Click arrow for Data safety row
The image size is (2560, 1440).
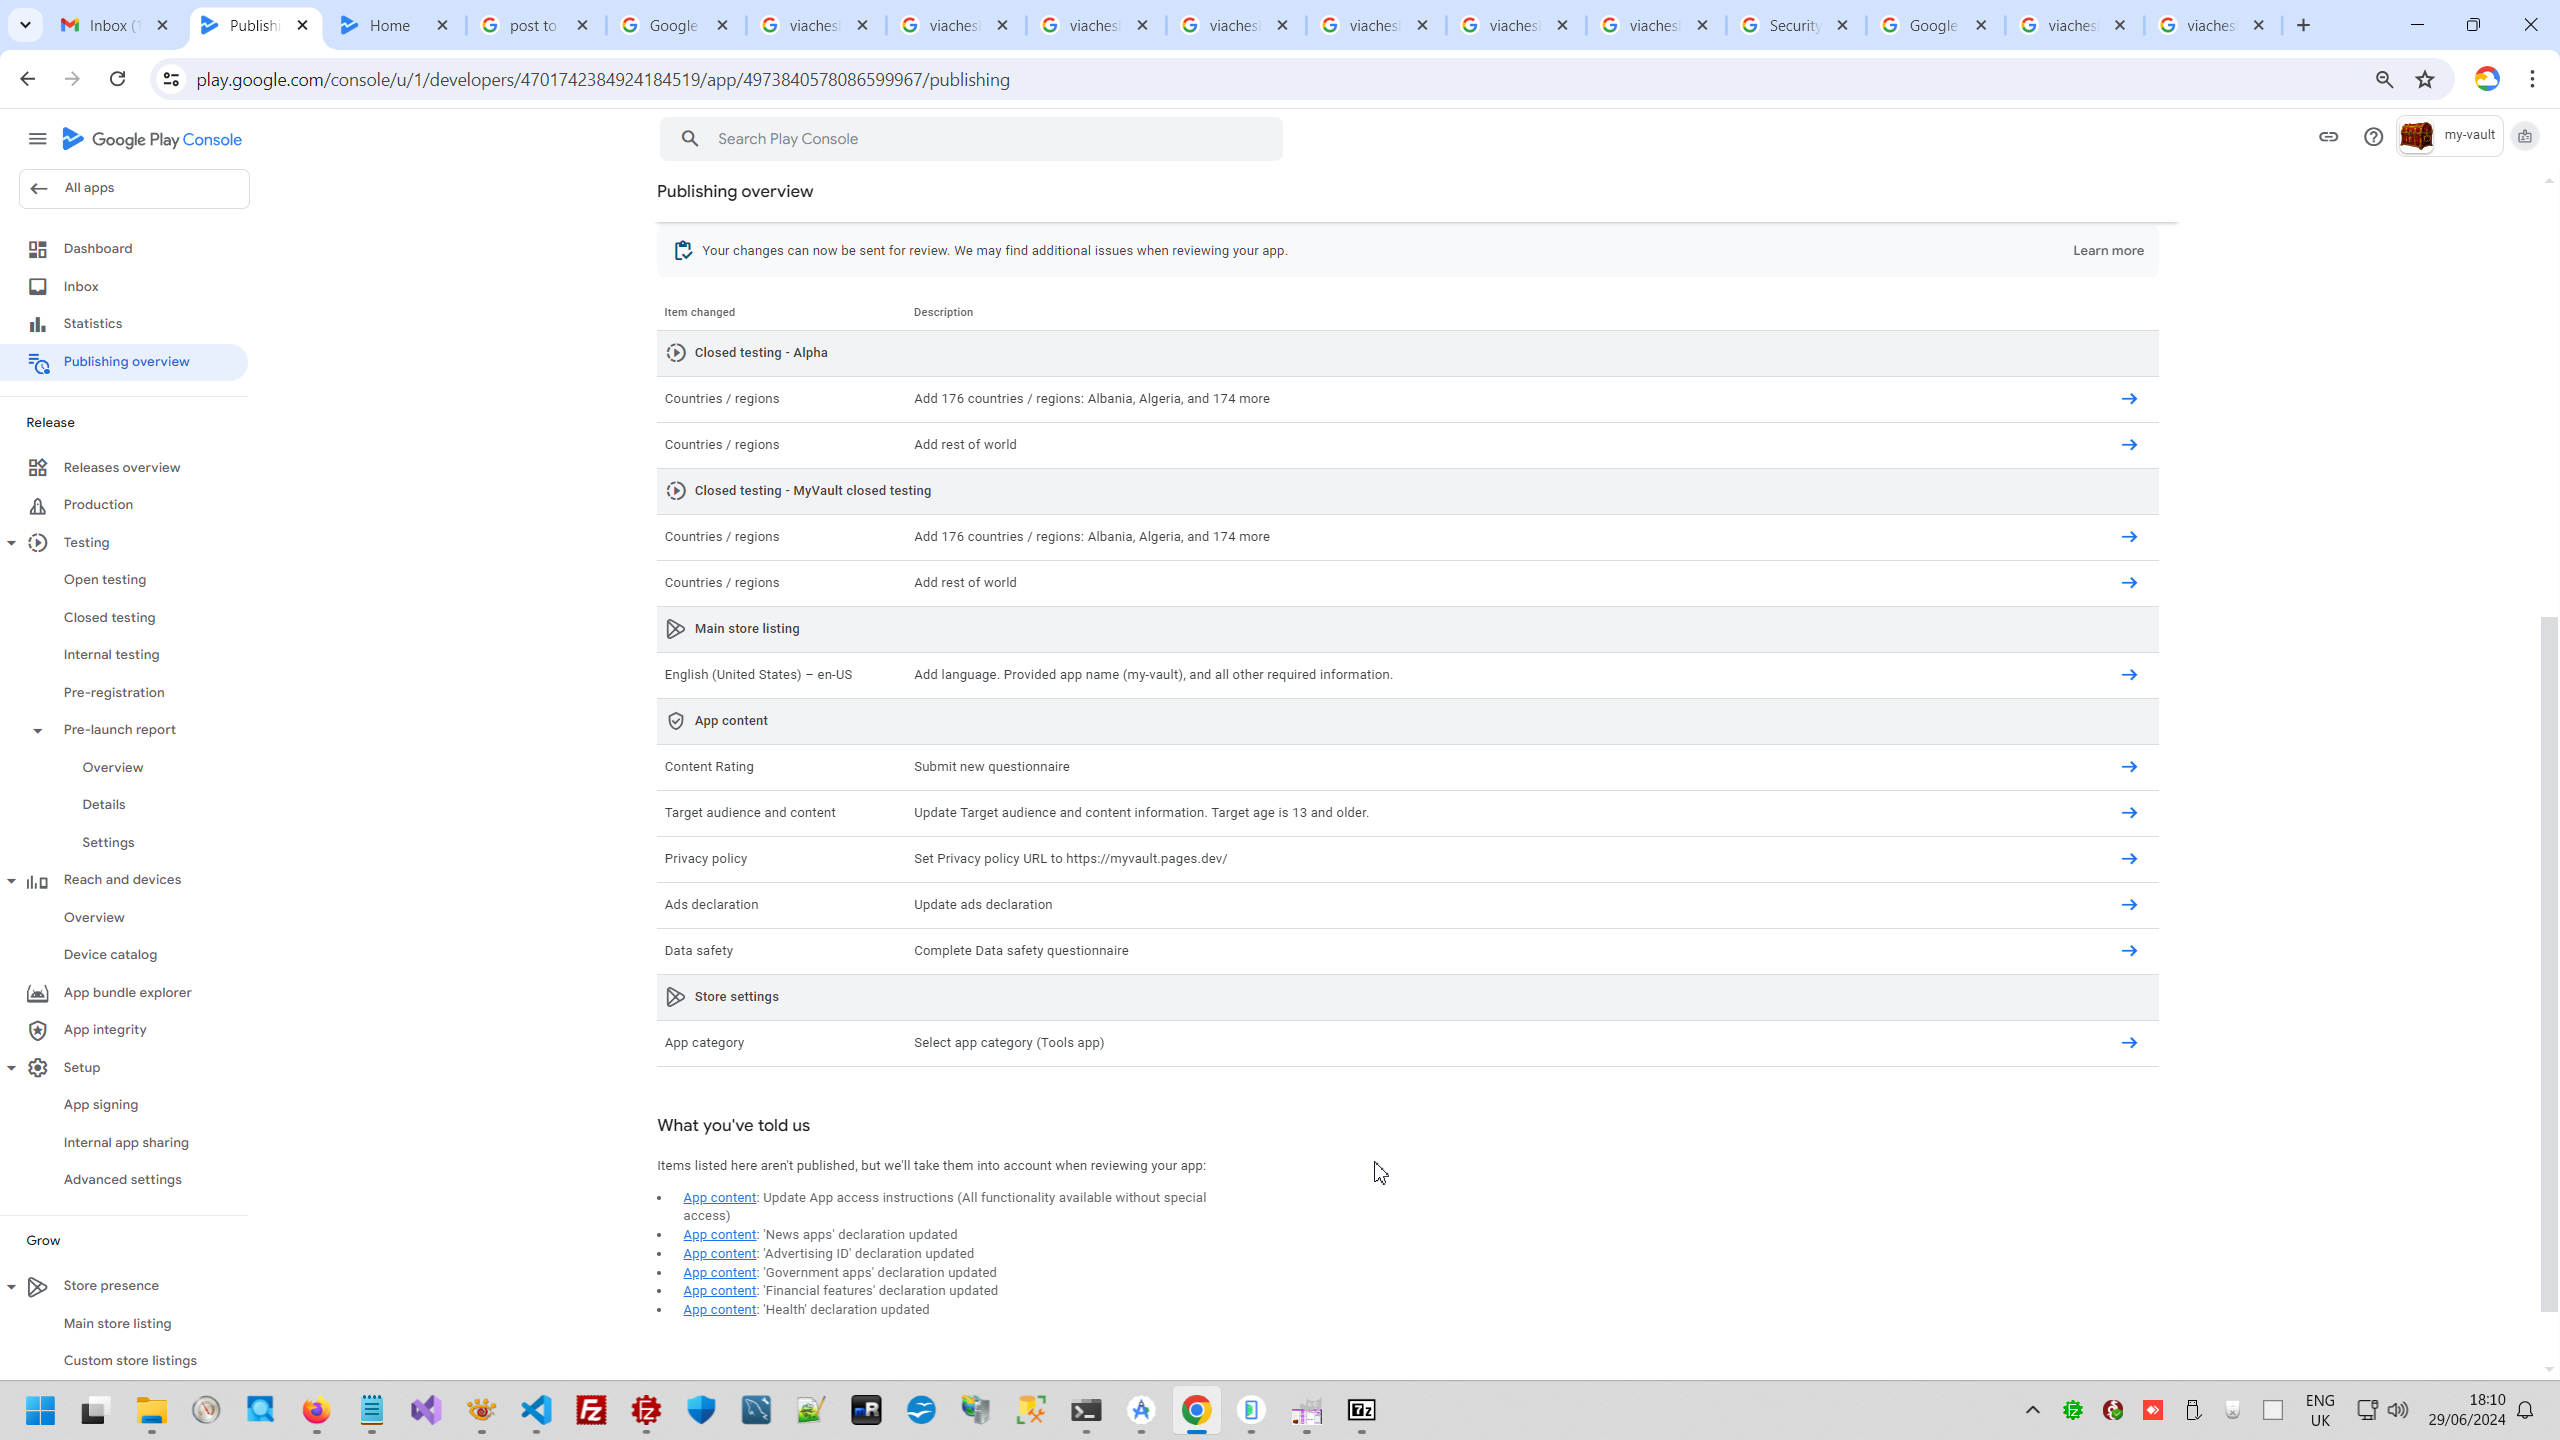coord(2129,951)
